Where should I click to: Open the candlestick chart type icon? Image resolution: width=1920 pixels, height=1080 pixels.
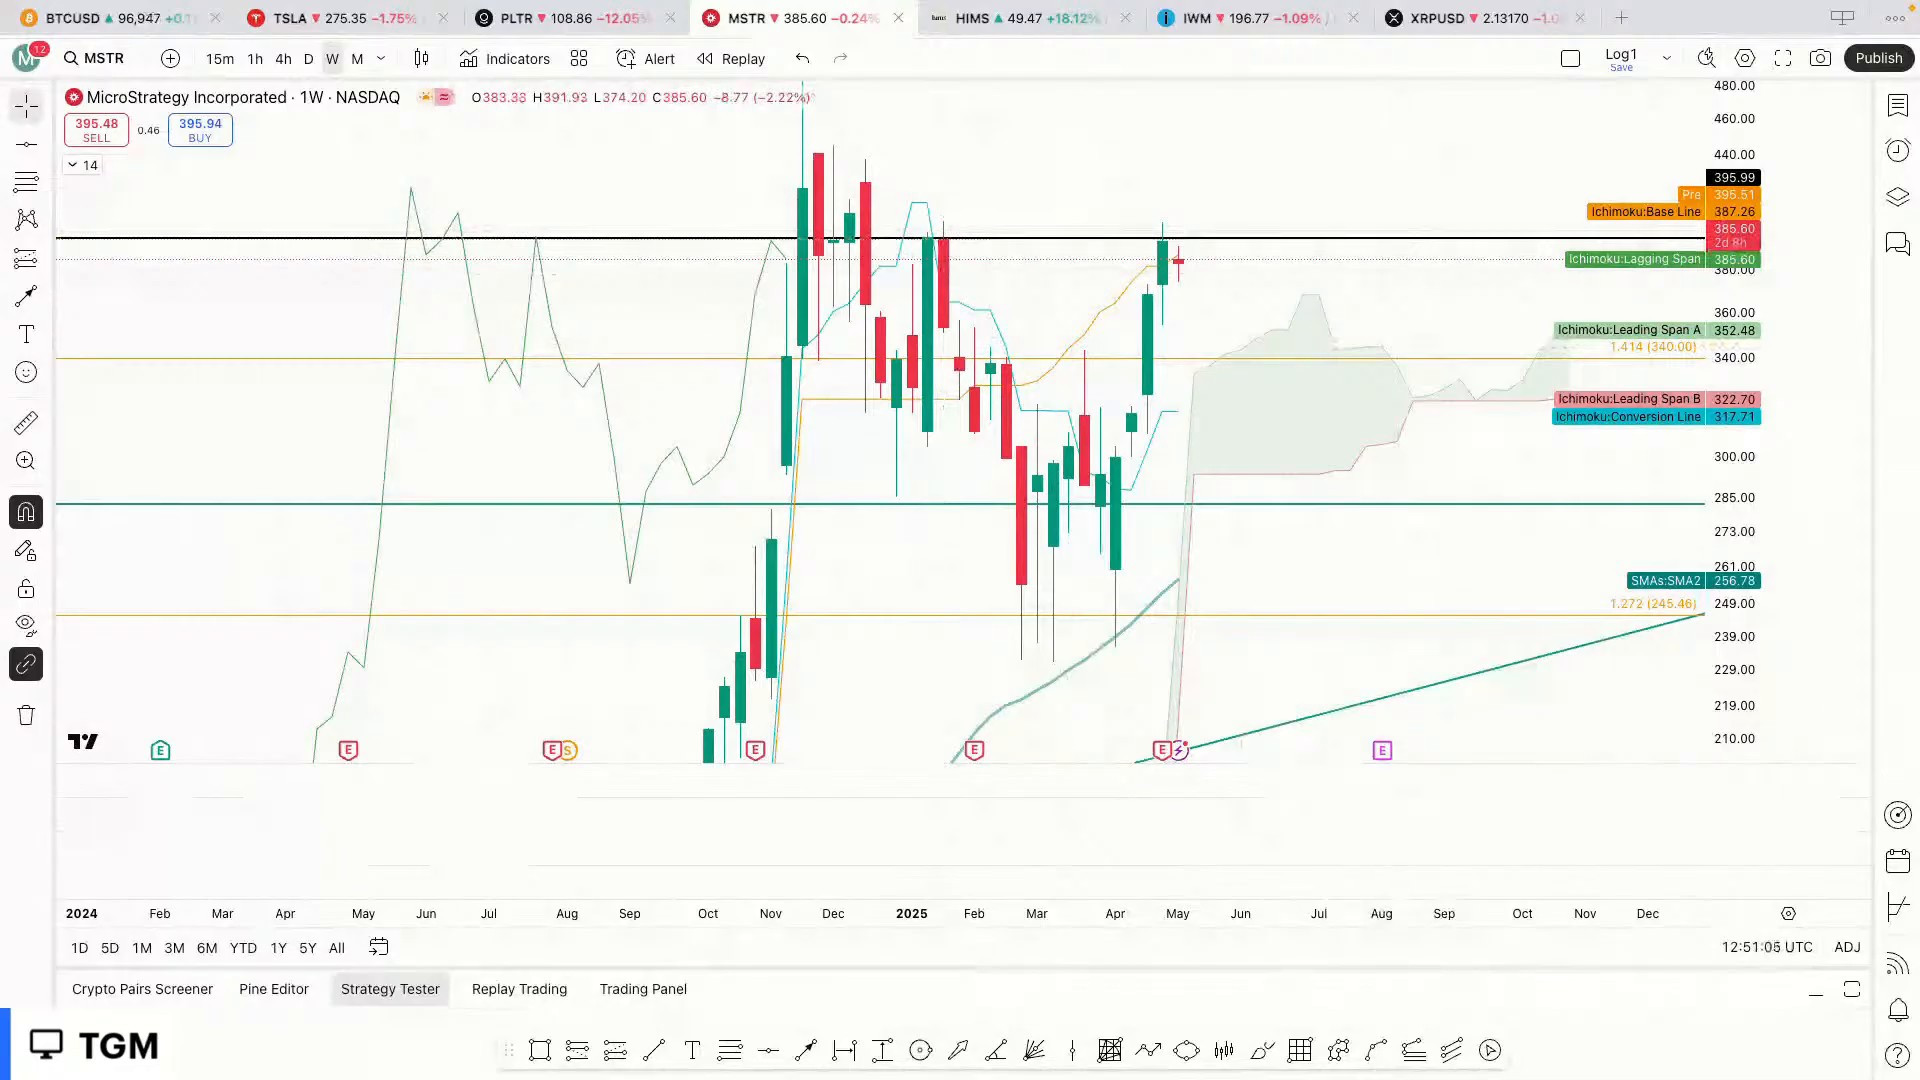click(421, 58)
